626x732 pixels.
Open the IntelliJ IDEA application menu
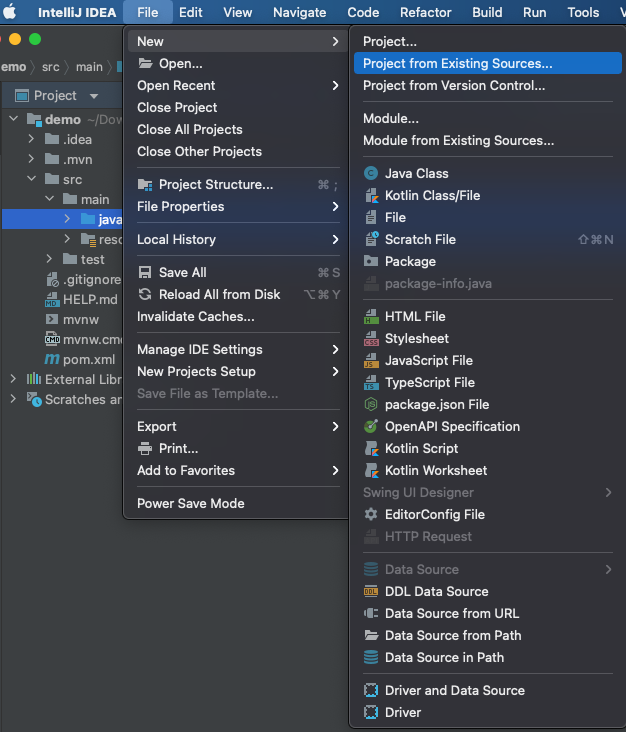(x=77, y=12)
